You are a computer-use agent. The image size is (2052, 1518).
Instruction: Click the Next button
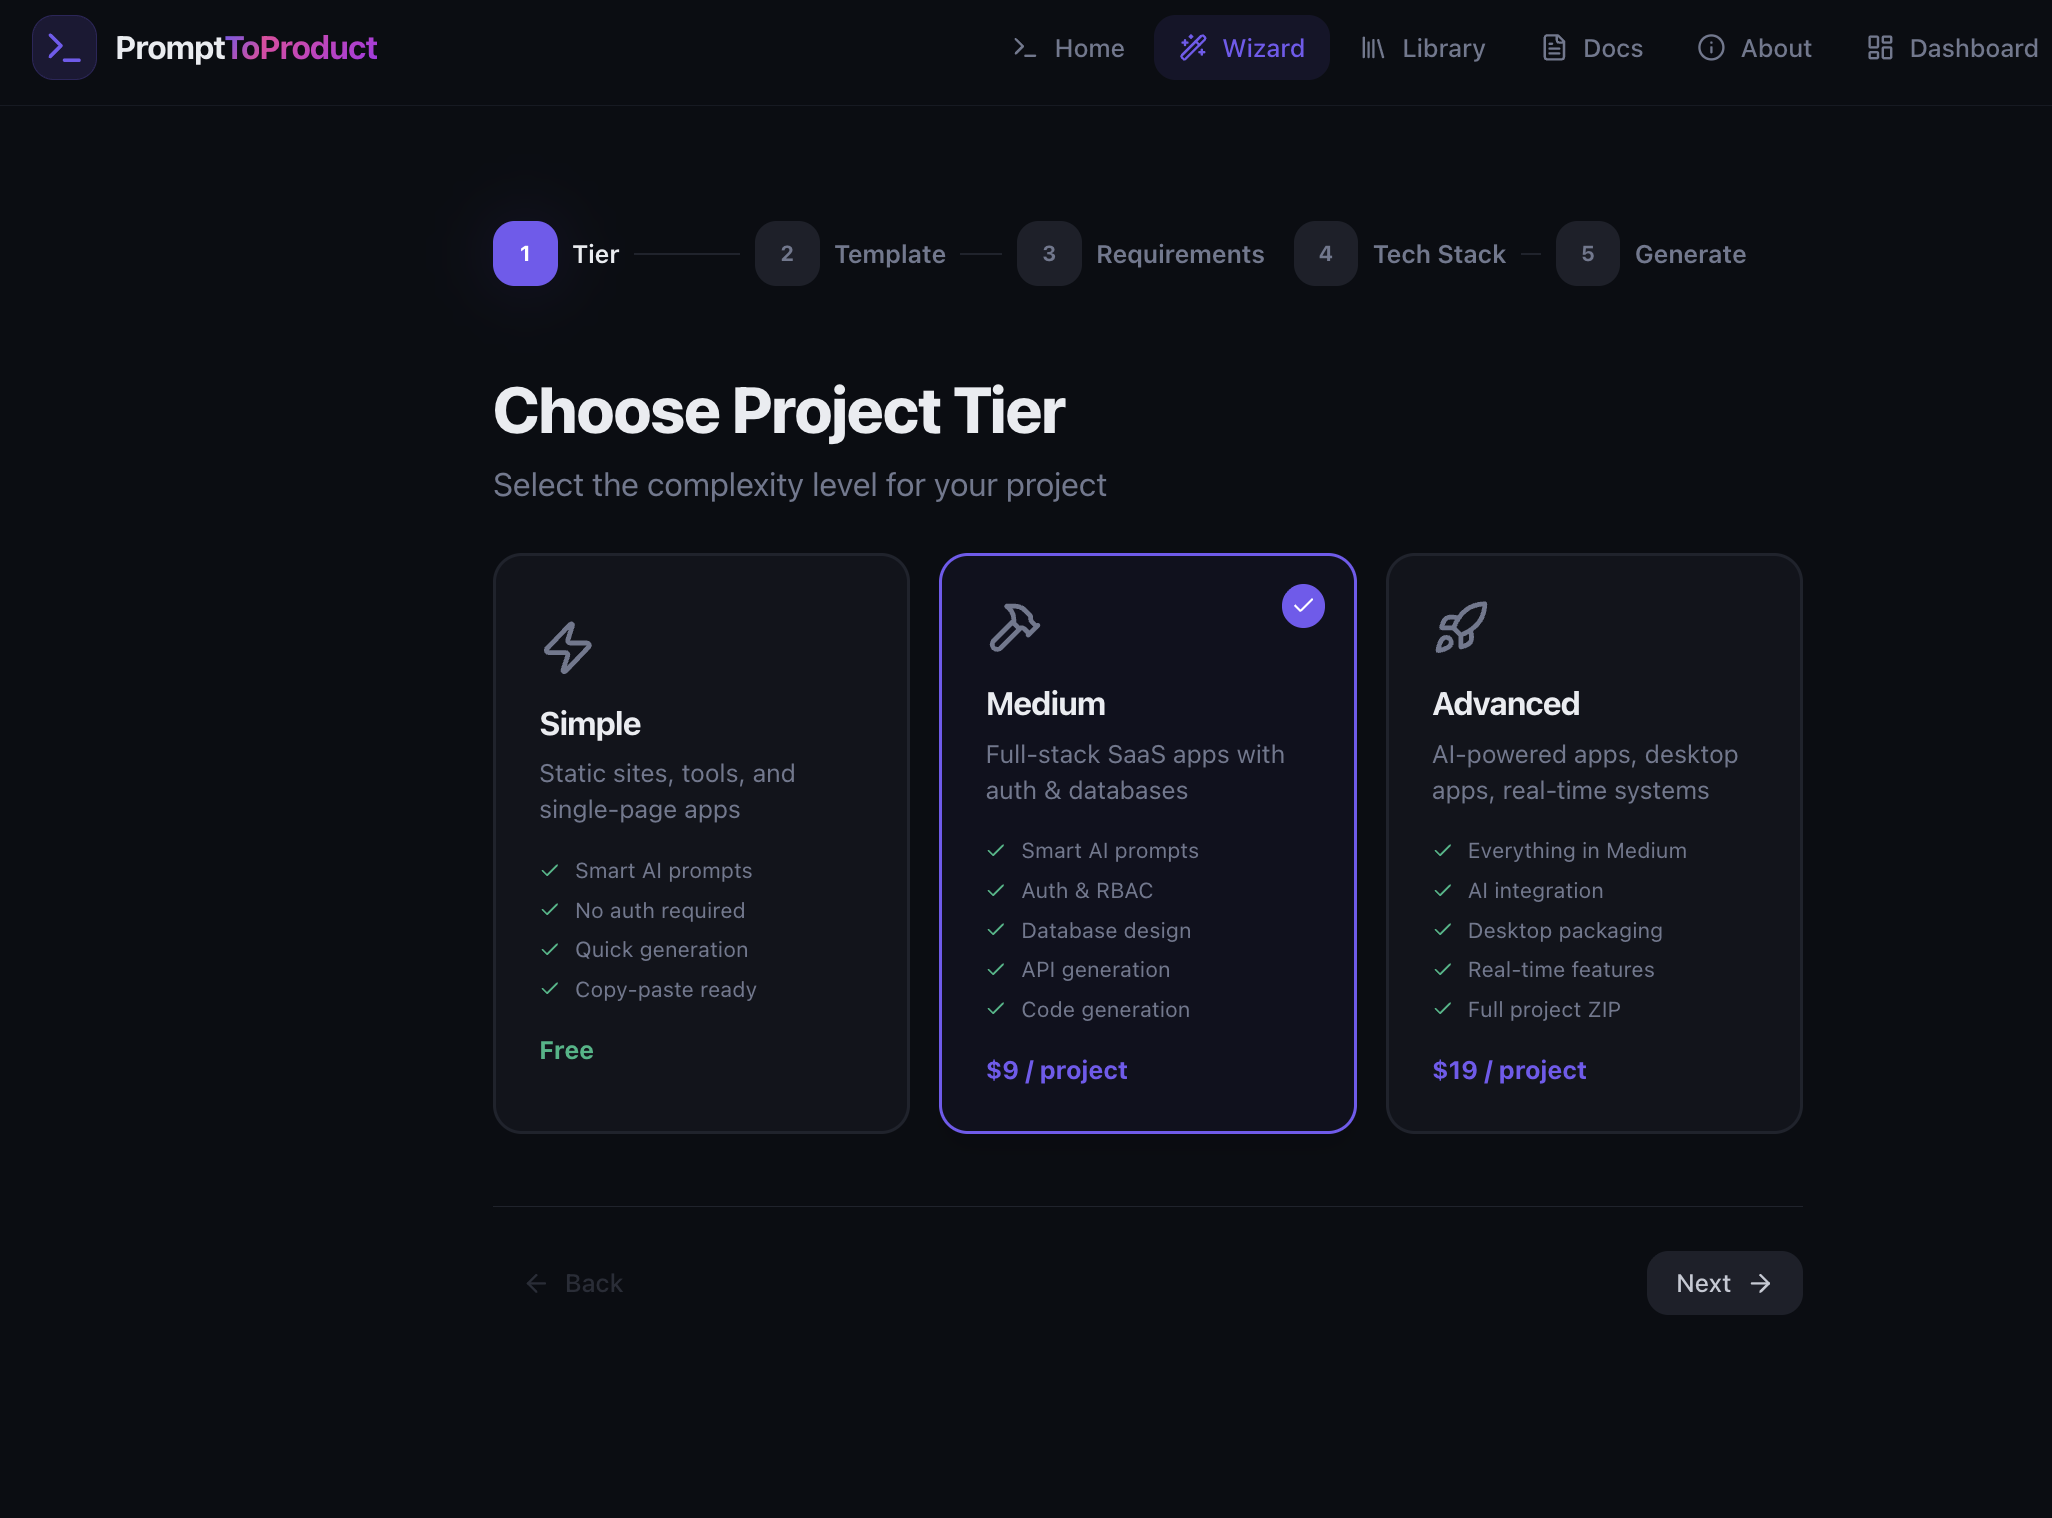pyautogui.click(x=1723, y=1283)
